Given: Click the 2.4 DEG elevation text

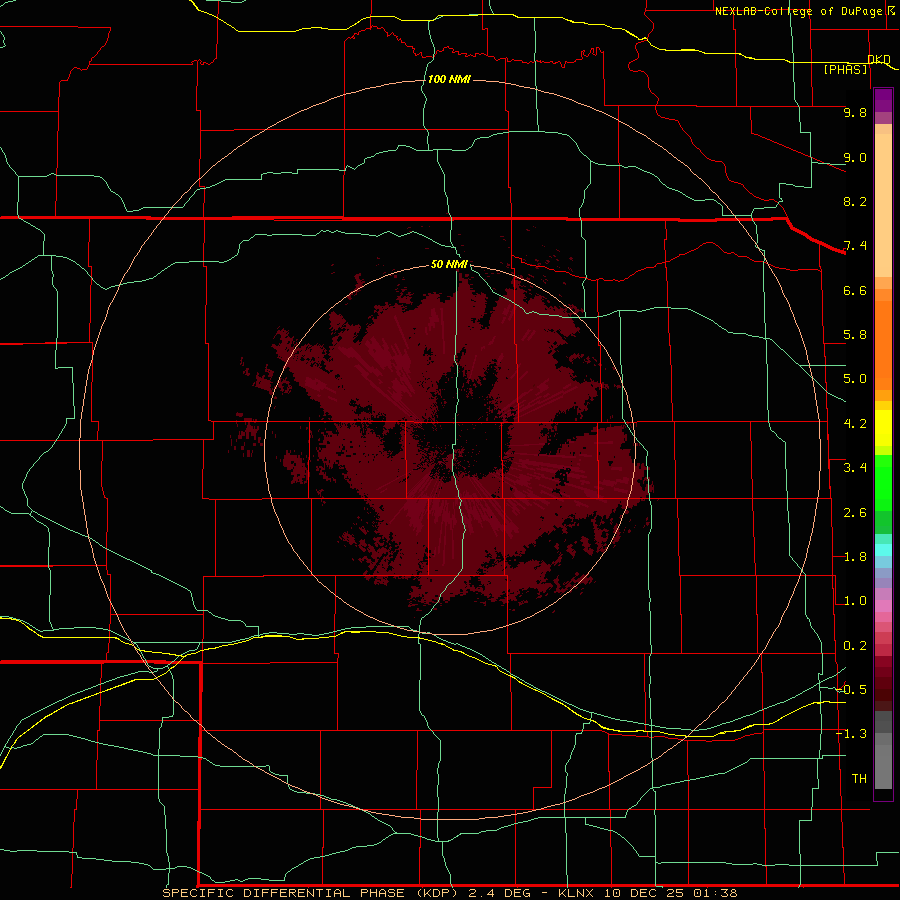Looking at the screenshot, I should pos(501,893).
